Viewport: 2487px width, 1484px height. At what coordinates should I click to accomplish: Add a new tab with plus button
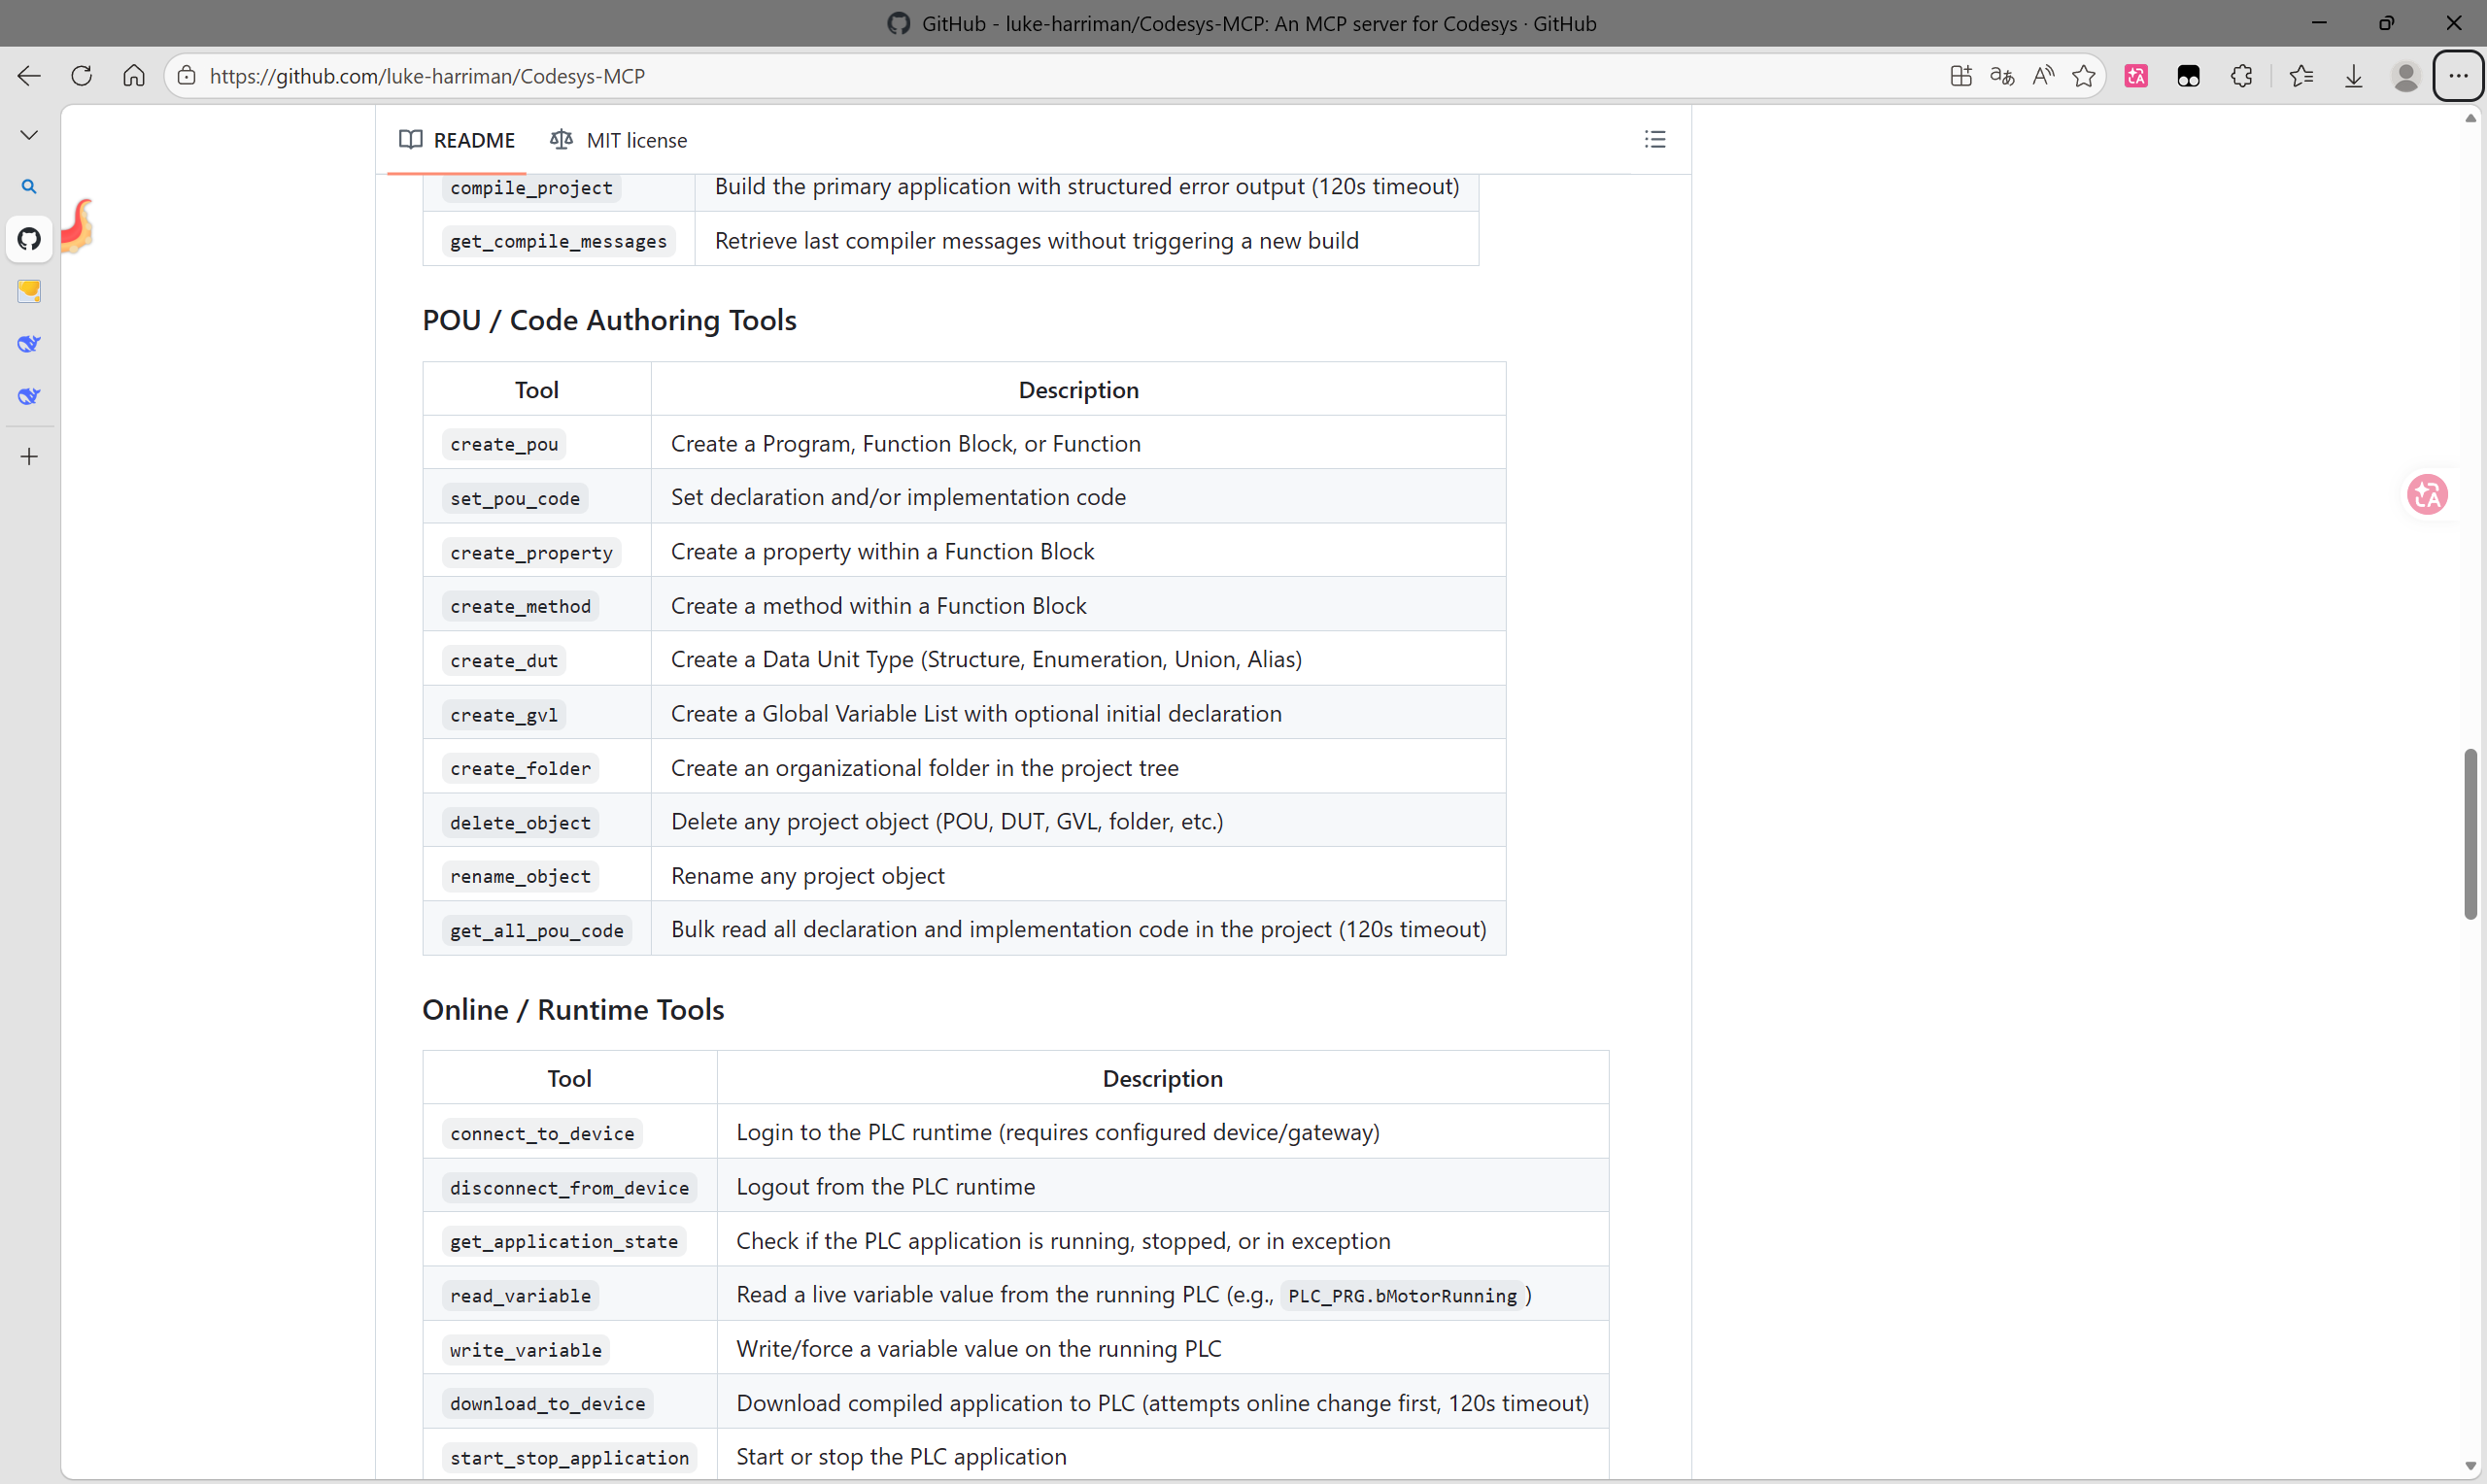click(29, 457)
